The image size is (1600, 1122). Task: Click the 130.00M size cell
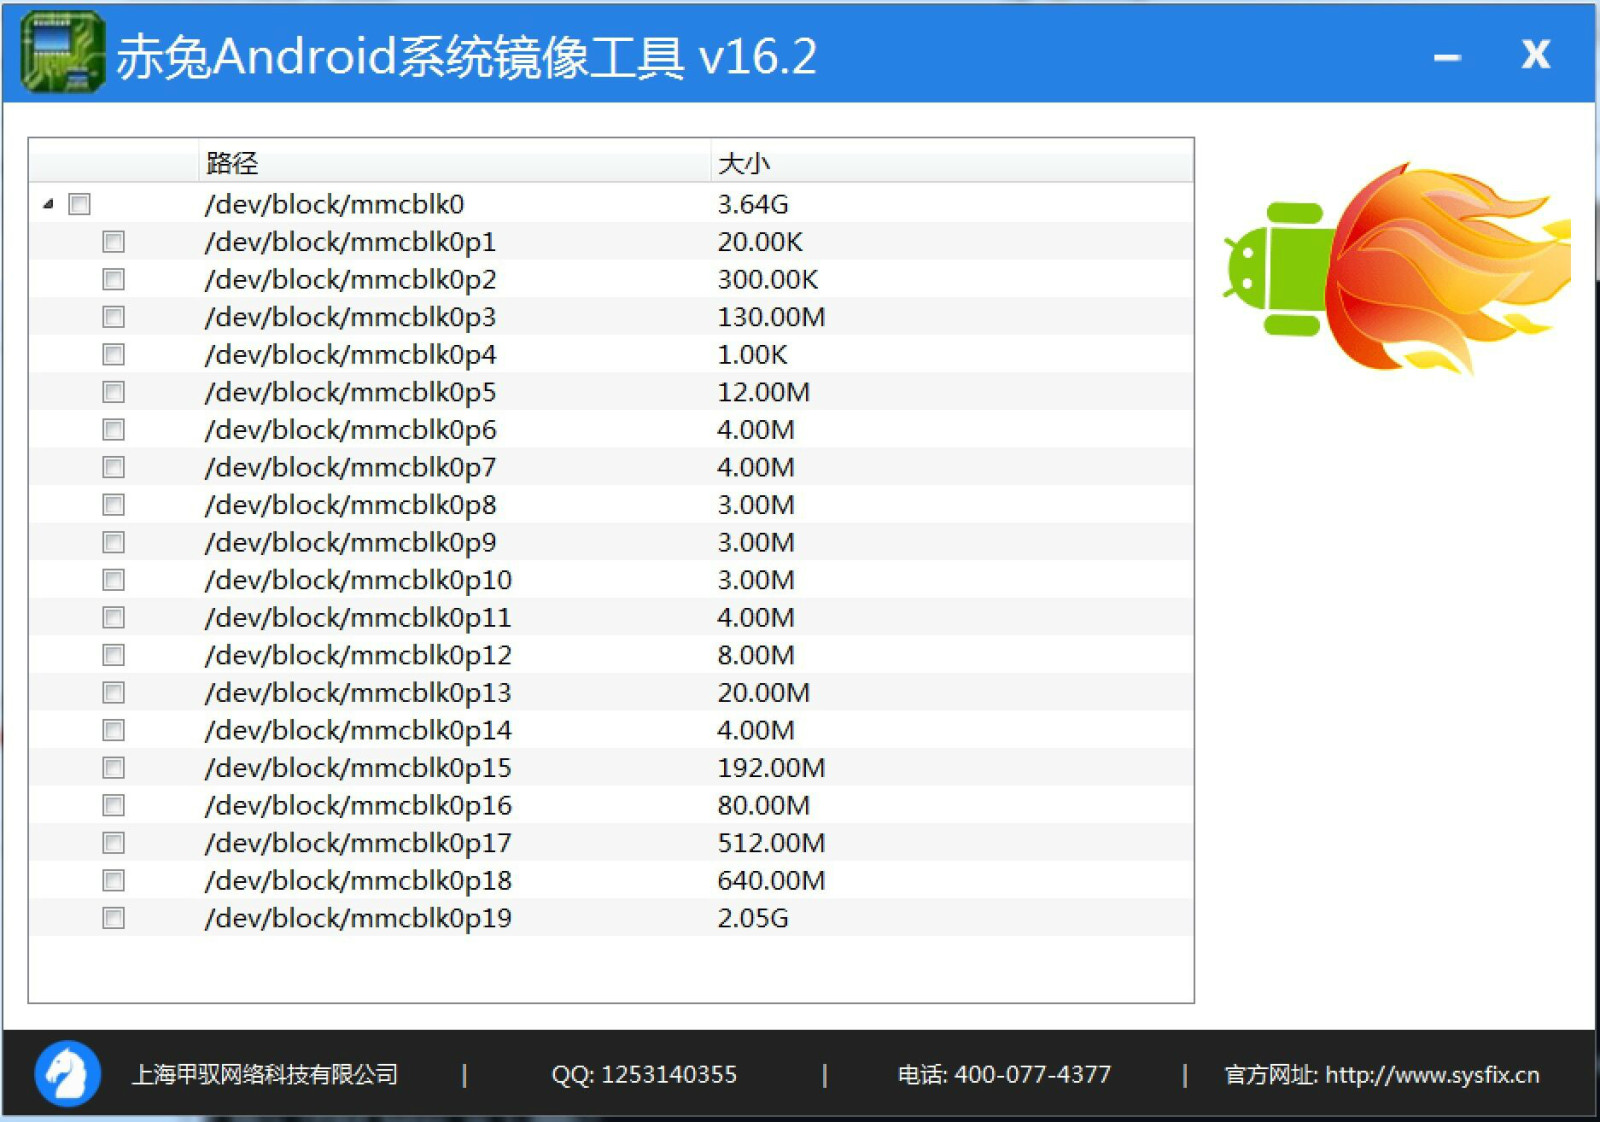click(771, 317)
